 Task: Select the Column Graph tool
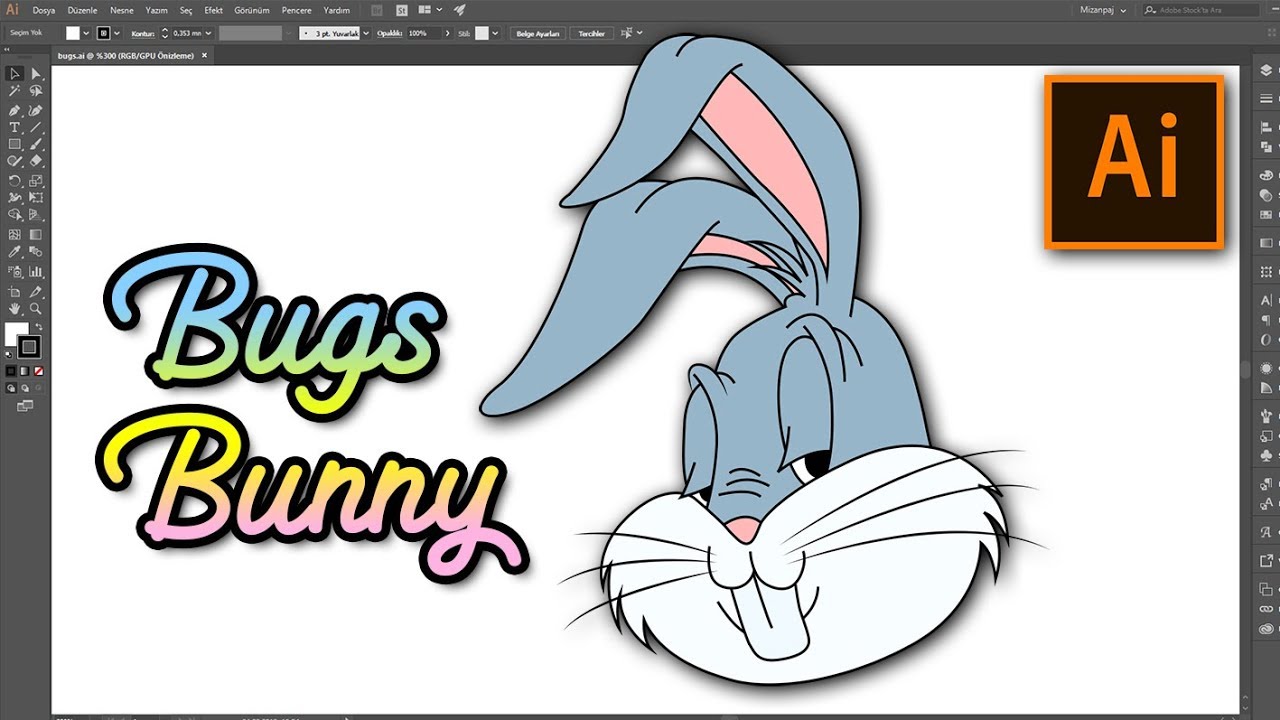point(36,271)
